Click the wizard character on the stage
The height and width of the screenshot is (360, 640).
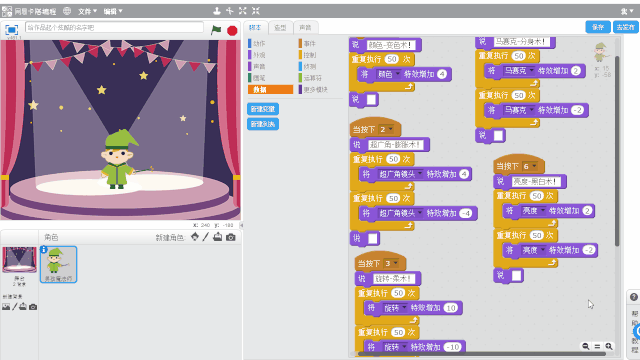[118, 159]
